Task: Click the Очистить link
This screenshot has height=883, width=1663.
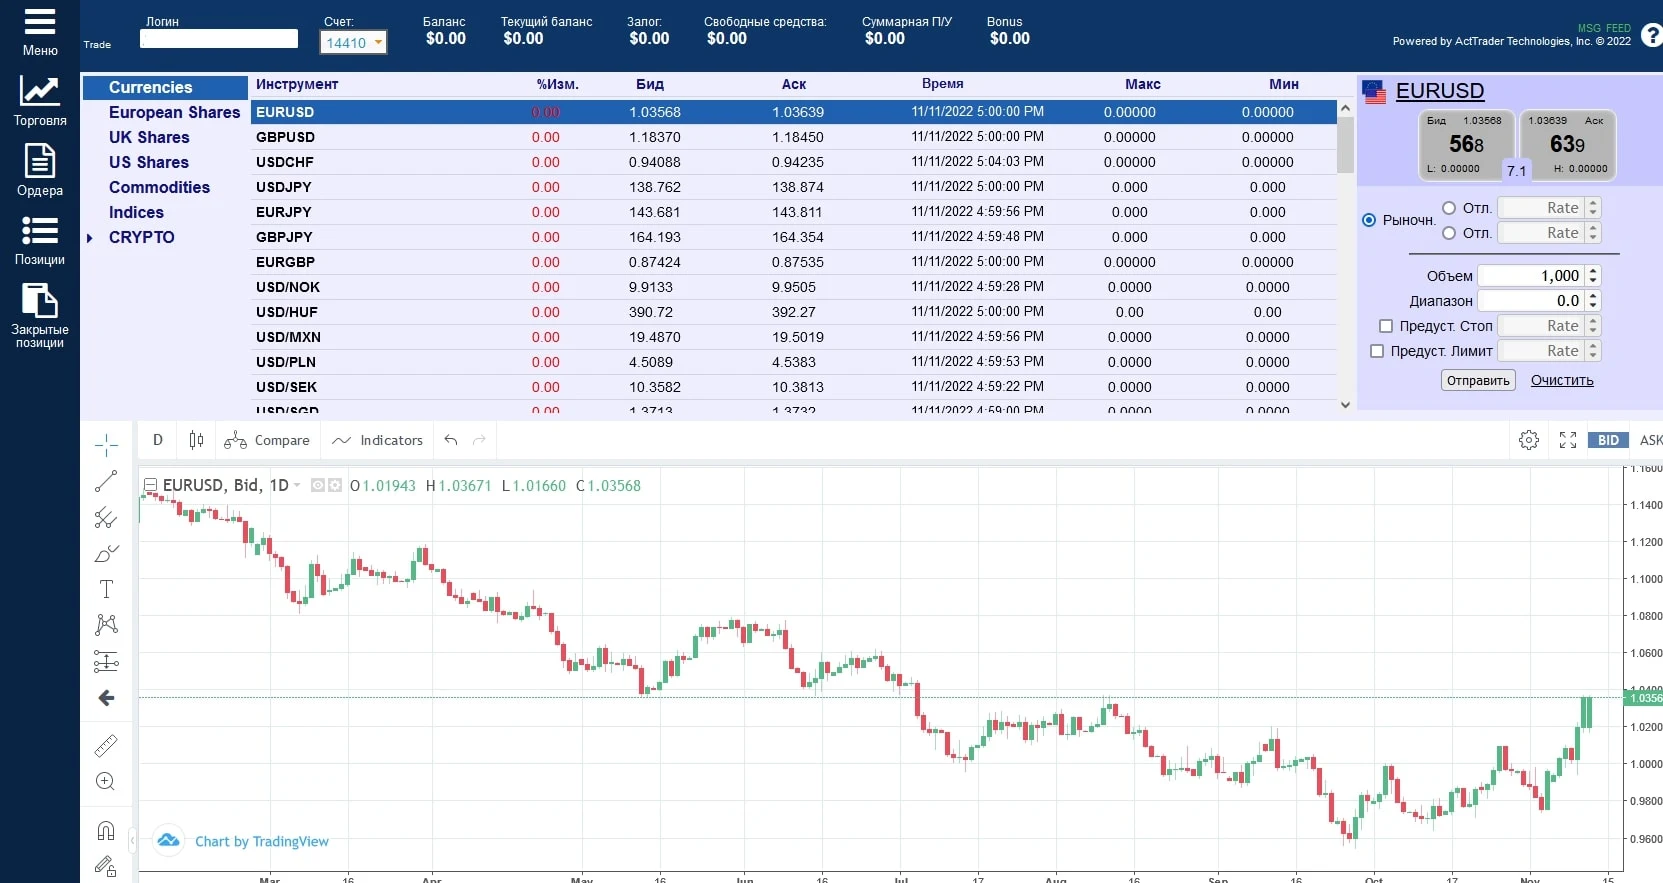Action: click(x=1562, y=380)
